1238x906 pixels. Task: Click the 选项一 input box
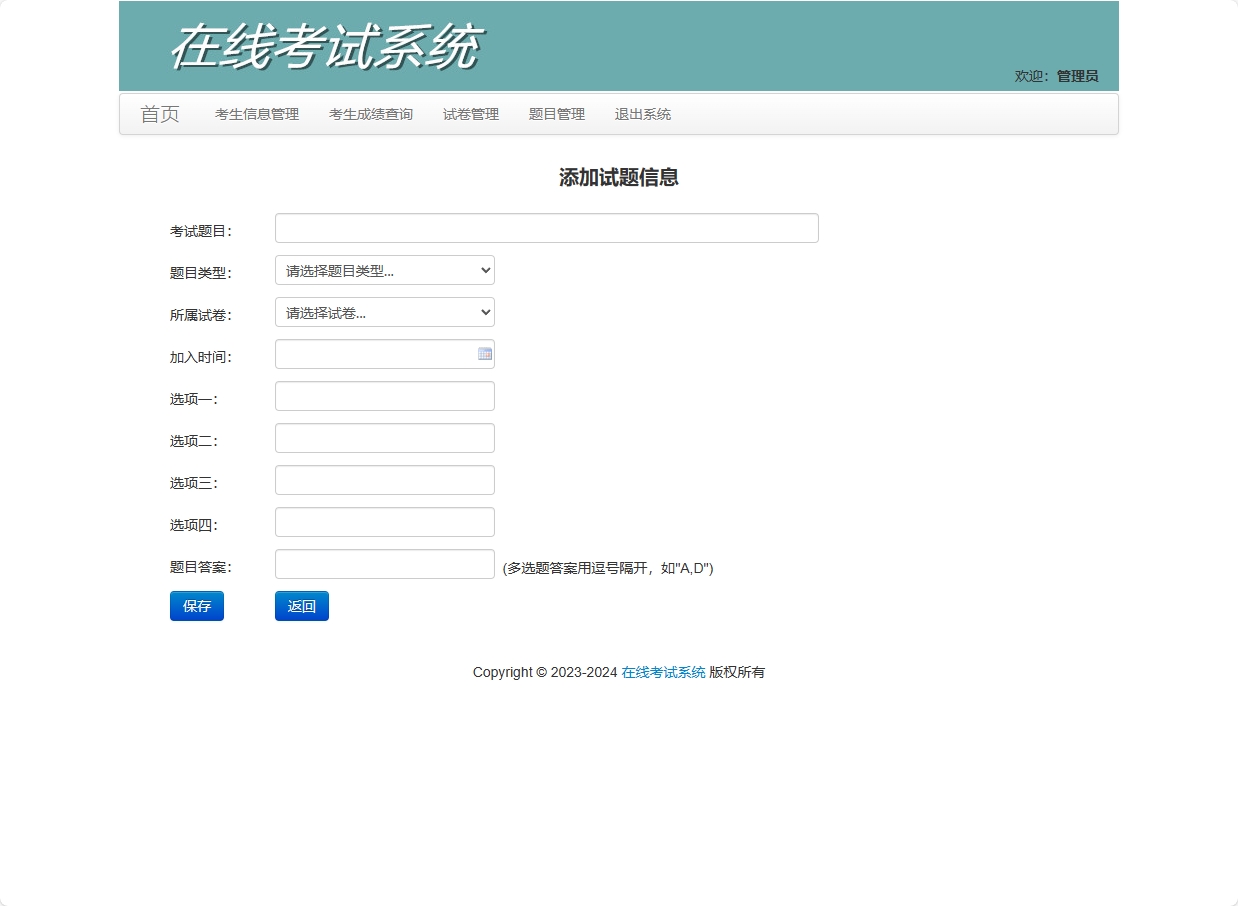pyautogui.click(x=384, y=396)
